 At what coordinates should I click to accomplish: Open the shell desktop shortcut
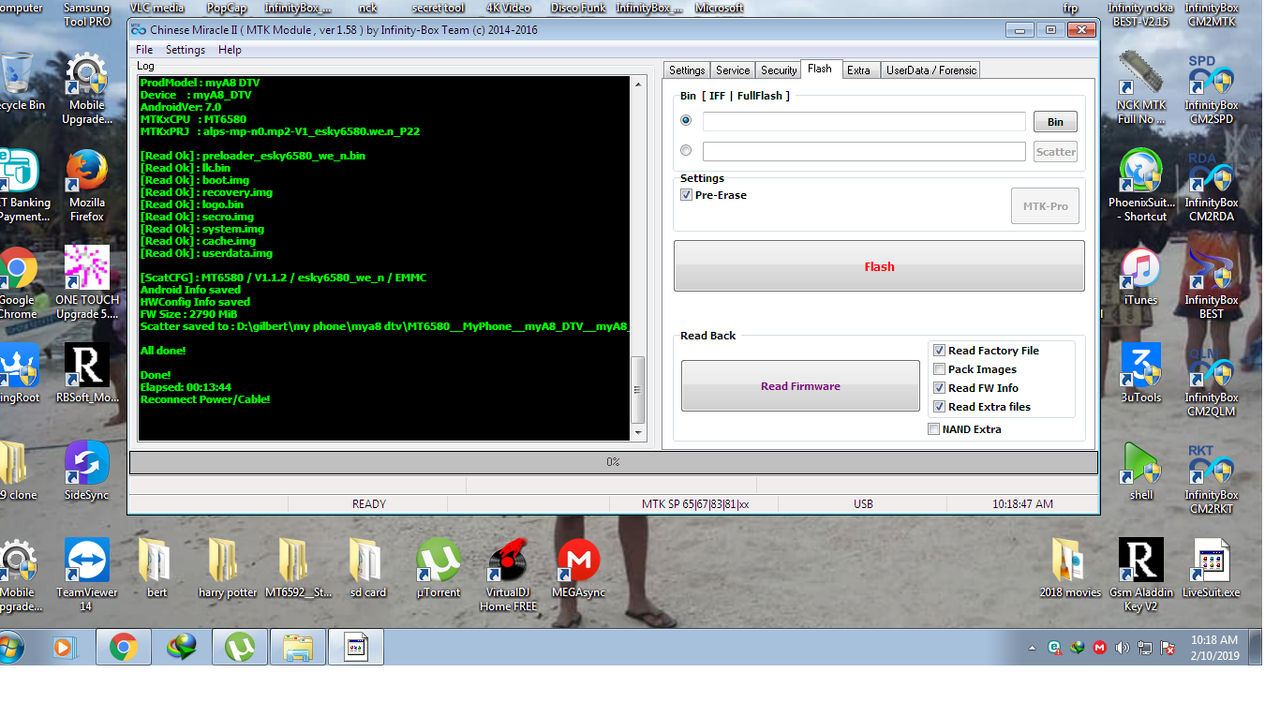tap(1141, 471)
